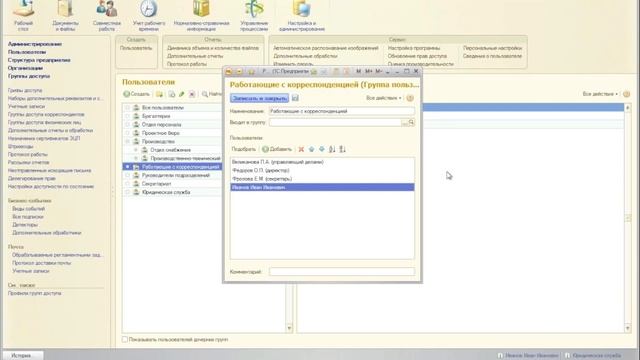
Task: Click Подобрать in the group dialog
Action: pos(243,149)
